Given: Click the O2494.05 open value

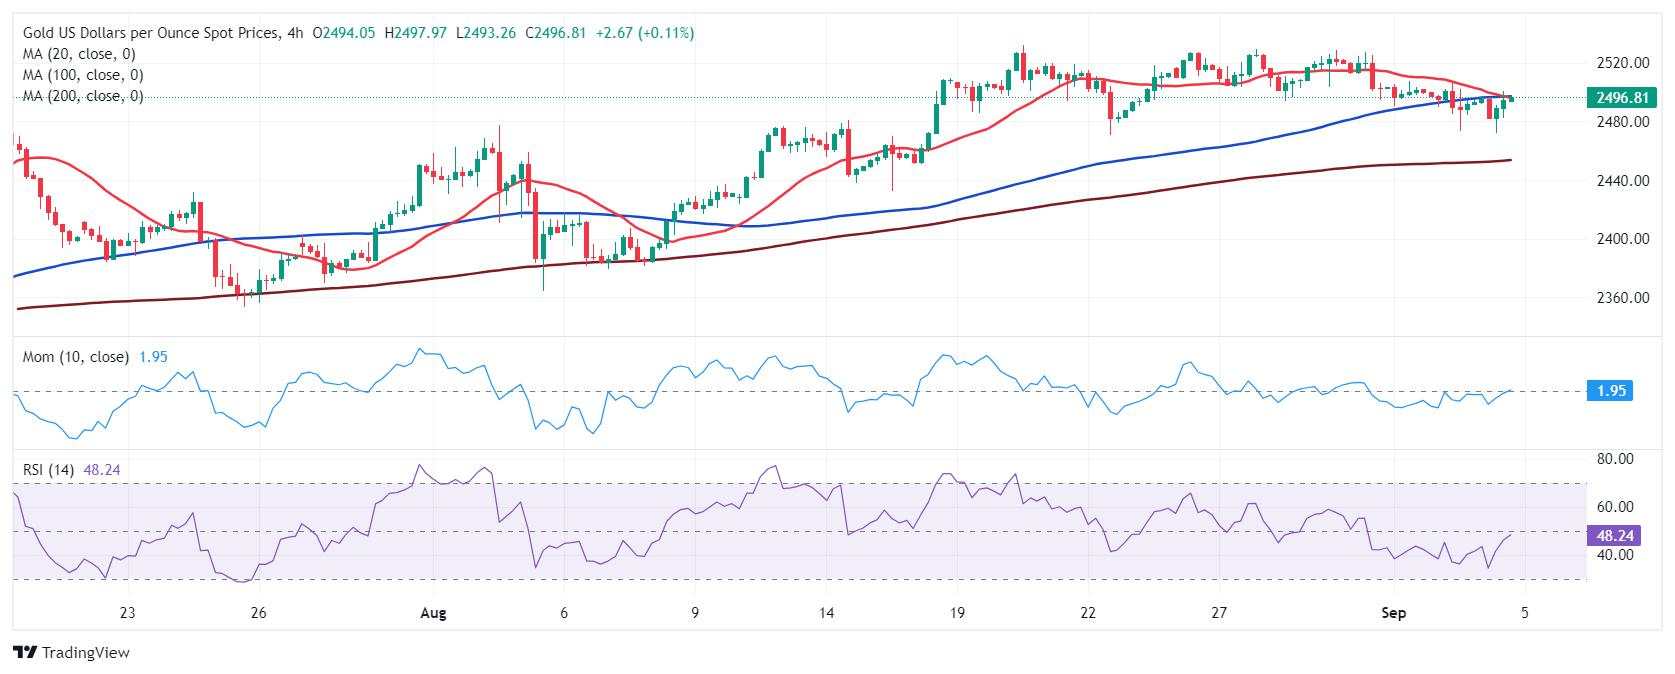Looking at the screenshot, I should click(345, 33).
